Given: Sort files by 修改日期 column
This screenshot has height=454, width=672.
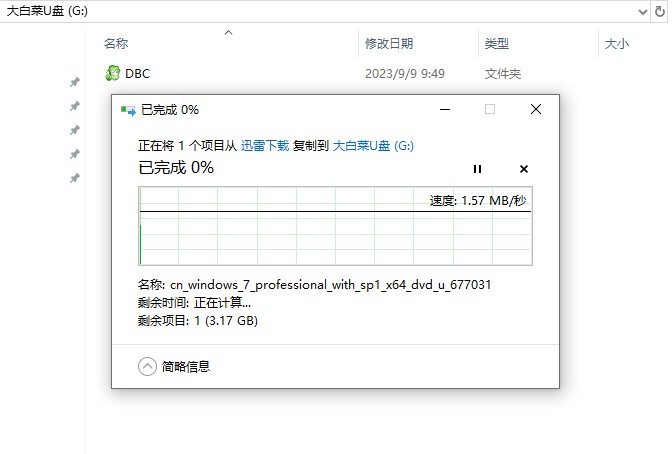Looking at the screenshot, I should point(389,43).
